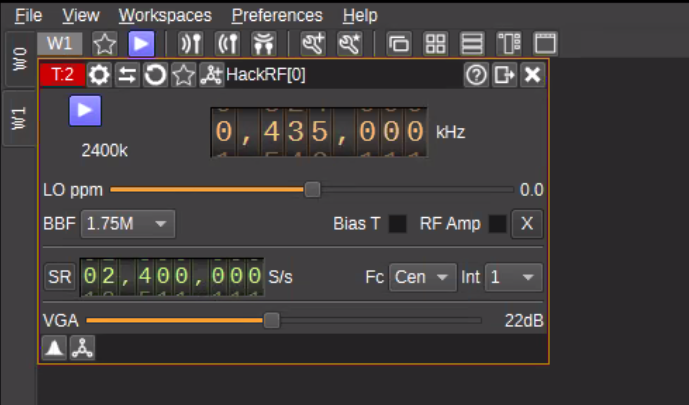Add a feature with wrench-star icon

click(350, 44)
